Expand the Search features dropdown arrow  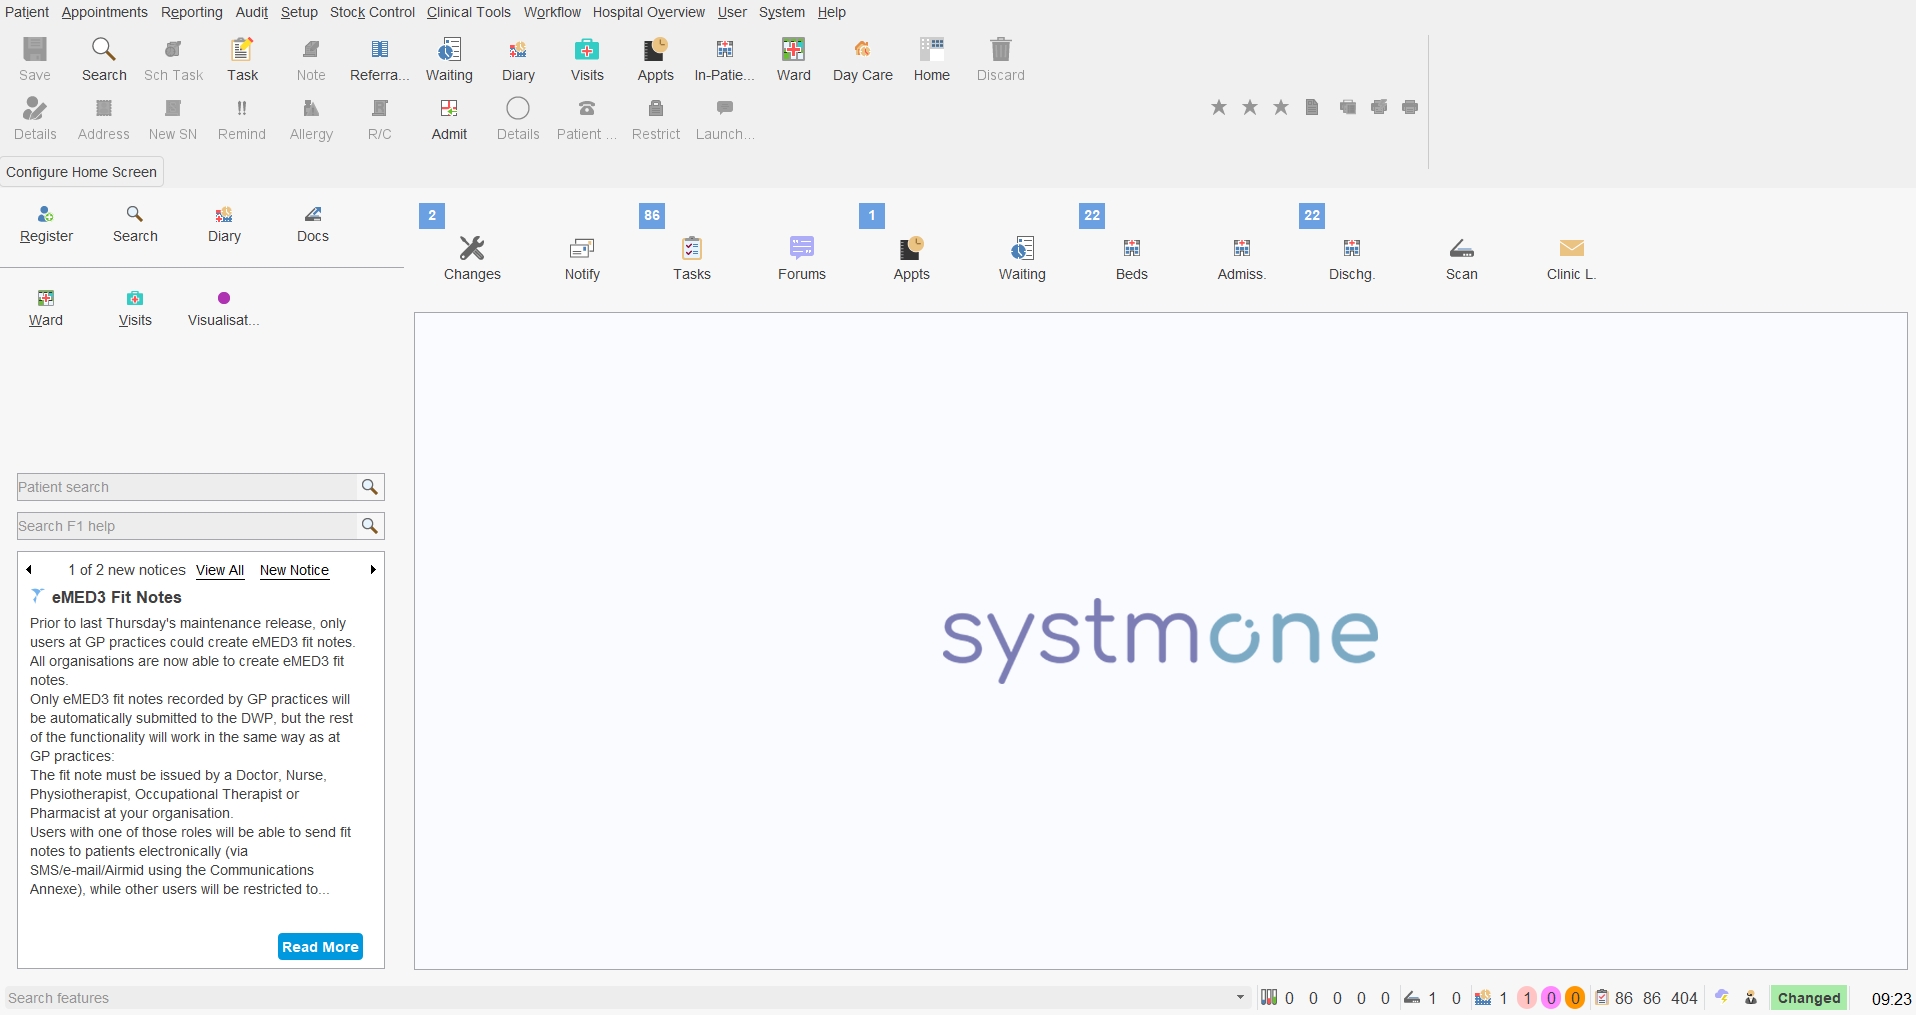[x=1240, y=997]
